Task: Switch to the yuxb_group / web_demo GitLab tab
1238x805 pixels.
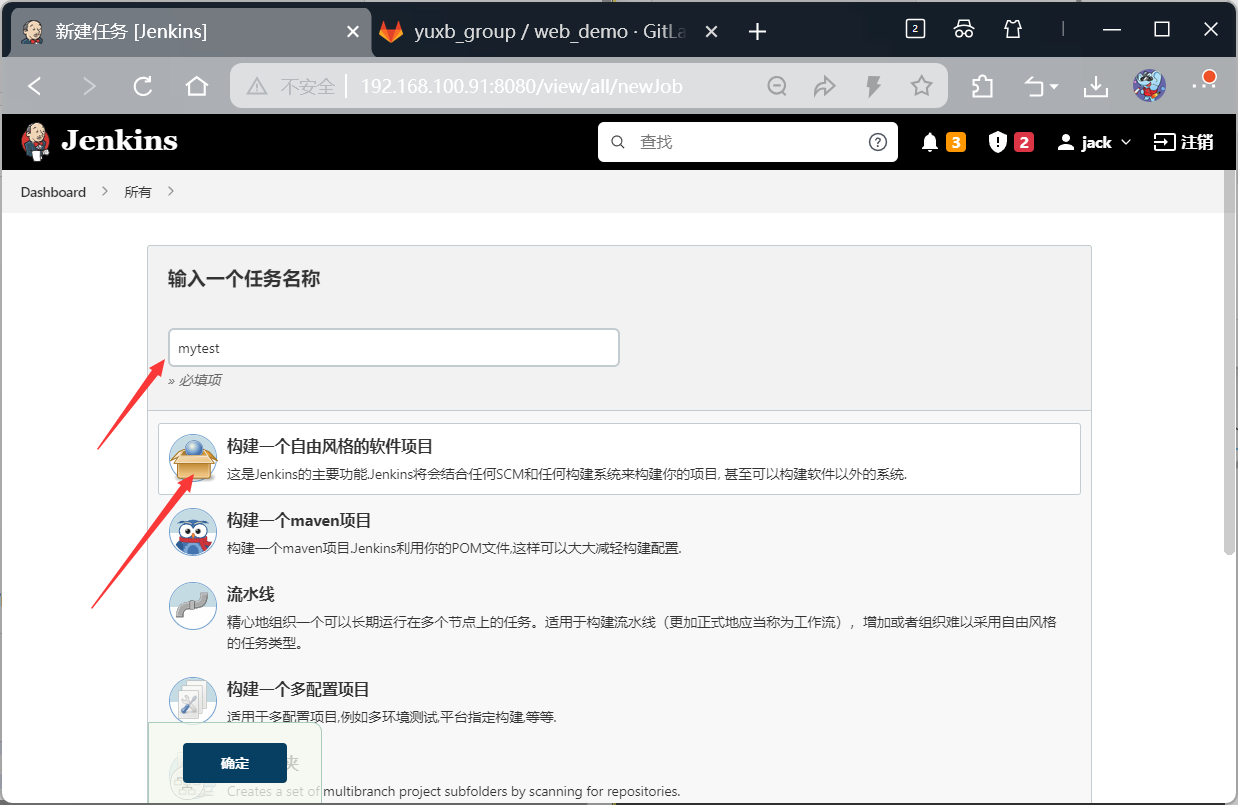Action: 548,32
